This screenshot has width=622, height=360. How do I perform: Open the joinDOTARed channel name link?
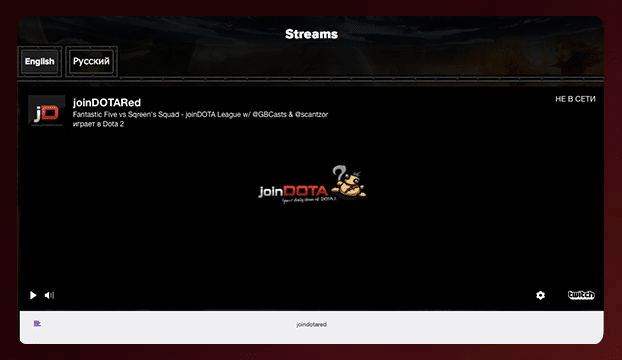tap(107, 103)
